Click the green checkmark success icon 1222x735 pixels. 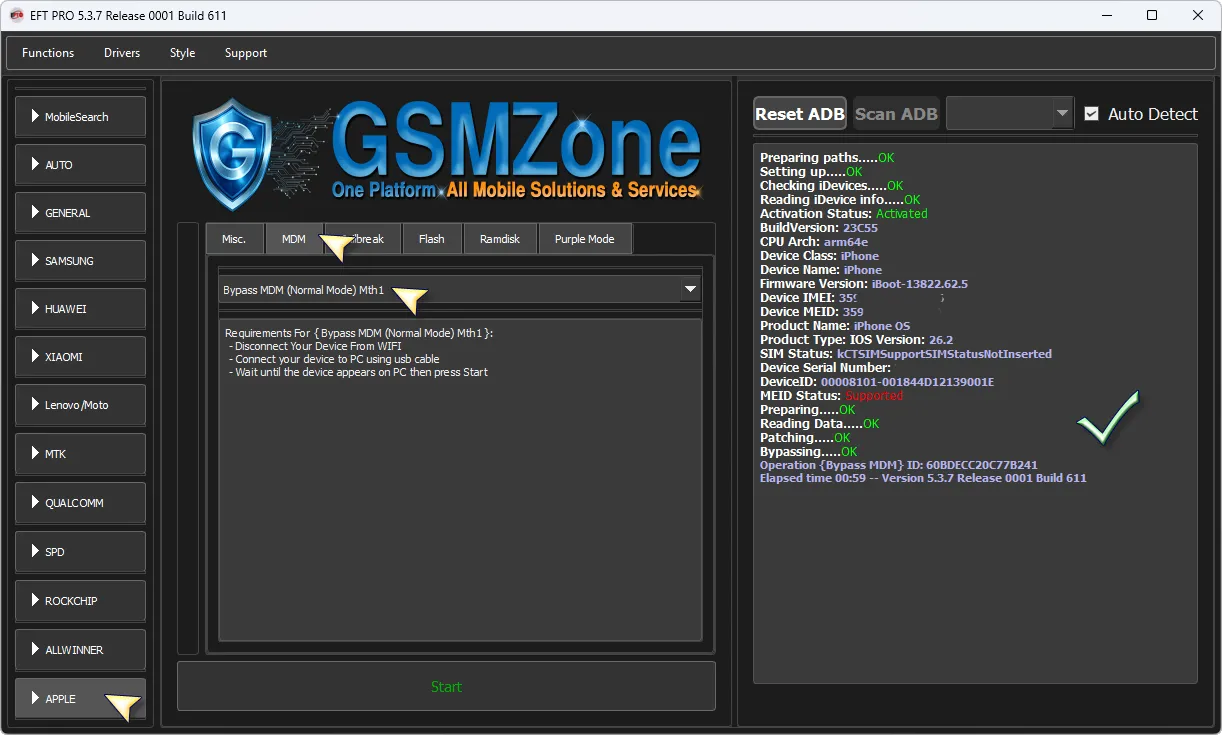click(x=1108, y=418)
